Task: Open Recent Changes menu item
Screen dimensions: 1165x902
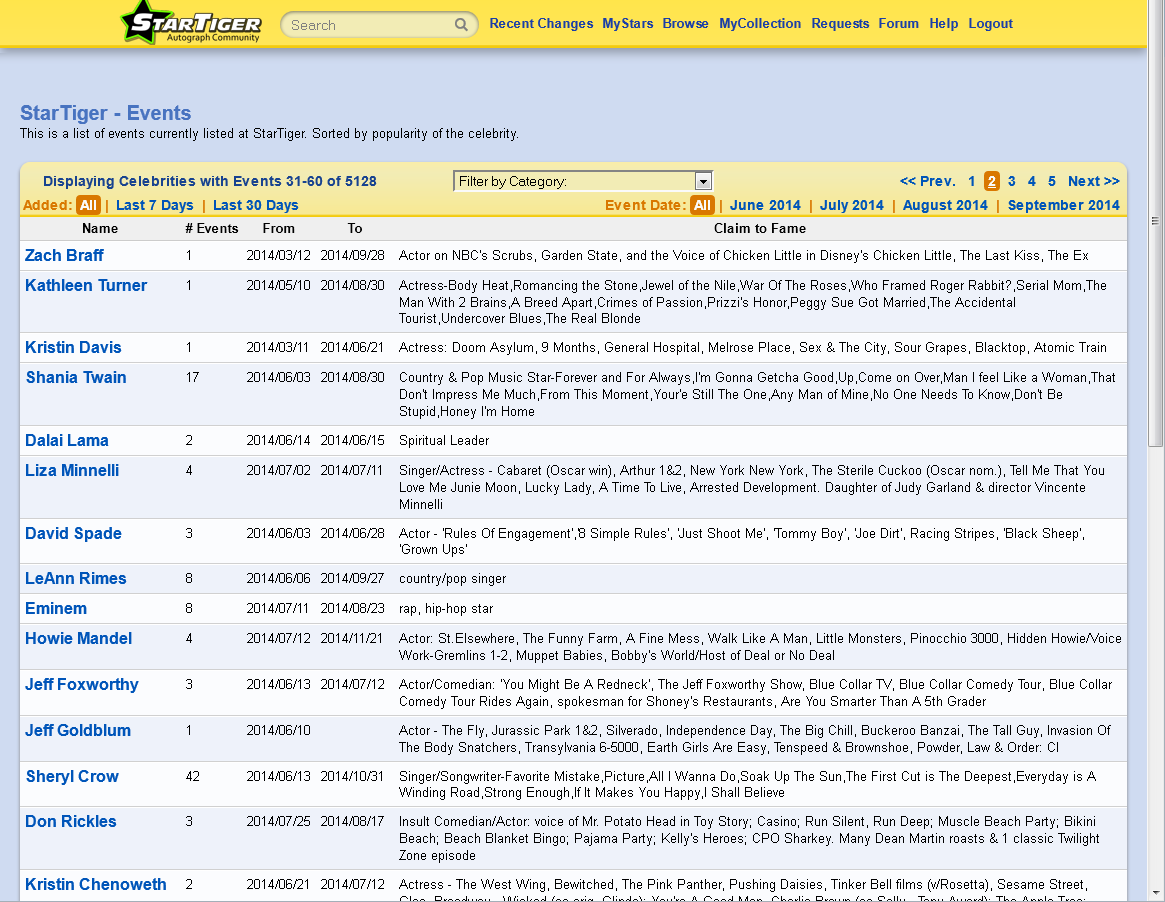Action: point(541,23)
